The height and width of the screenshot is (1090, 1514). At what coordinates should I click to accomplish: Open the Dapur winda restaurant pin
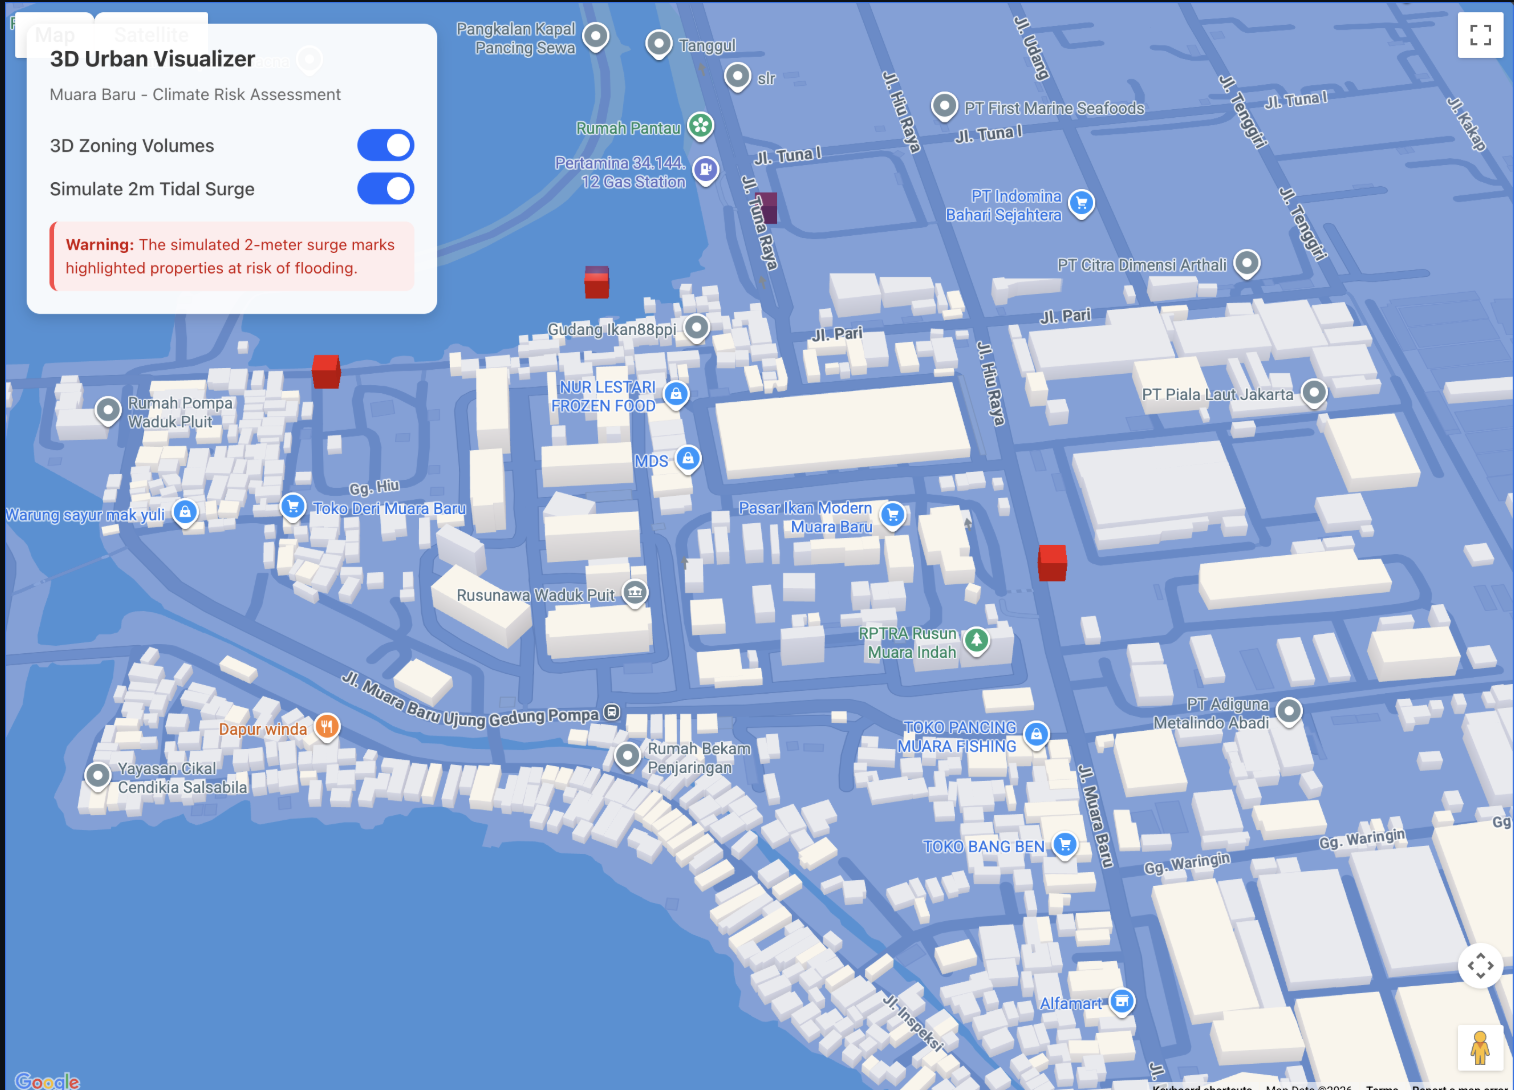(326, 727)
